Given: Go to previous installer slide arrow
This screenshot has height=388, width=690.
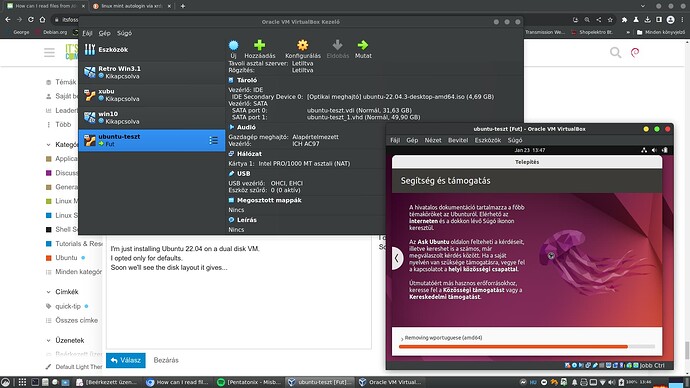Looking at the screenshot, I should click(397, 258).
